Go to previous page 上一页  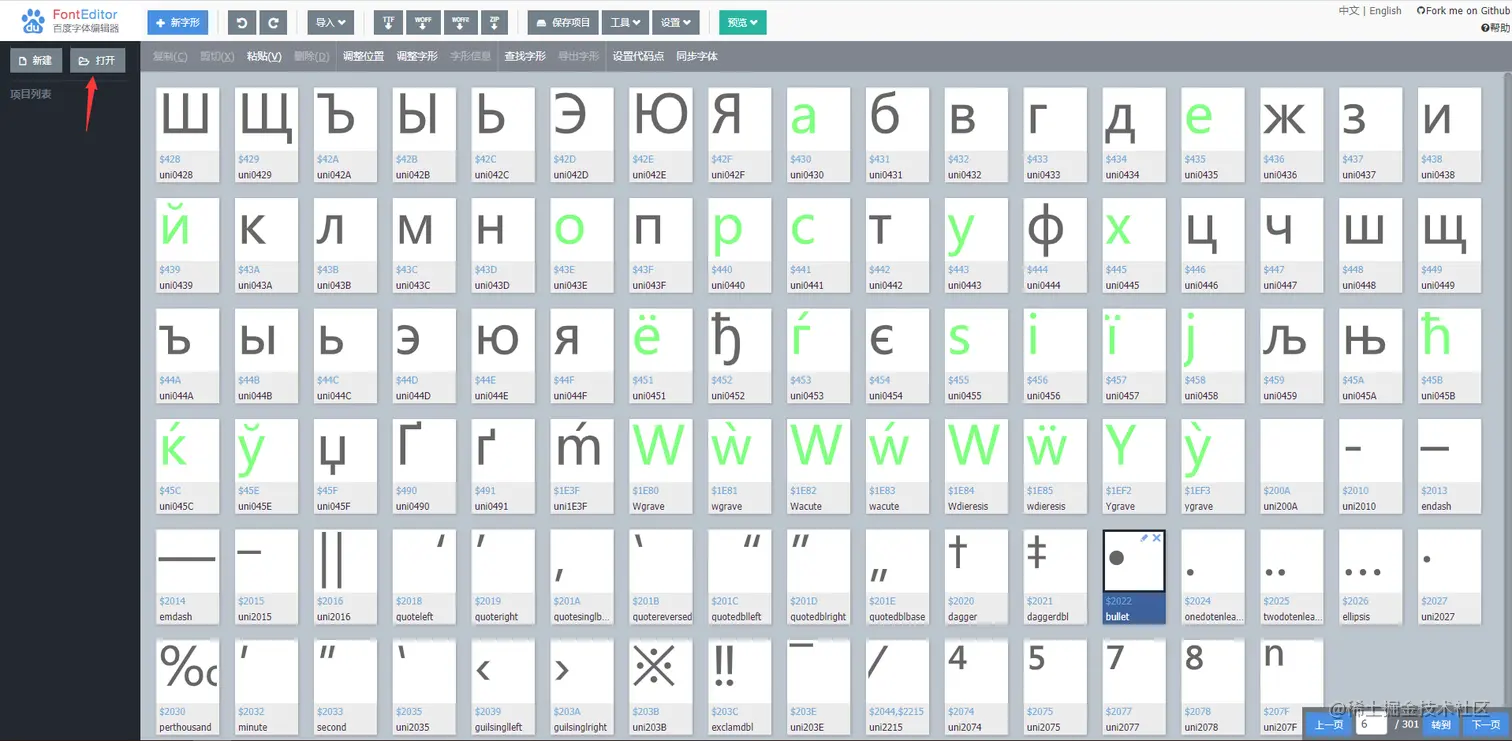[1328, 725]
